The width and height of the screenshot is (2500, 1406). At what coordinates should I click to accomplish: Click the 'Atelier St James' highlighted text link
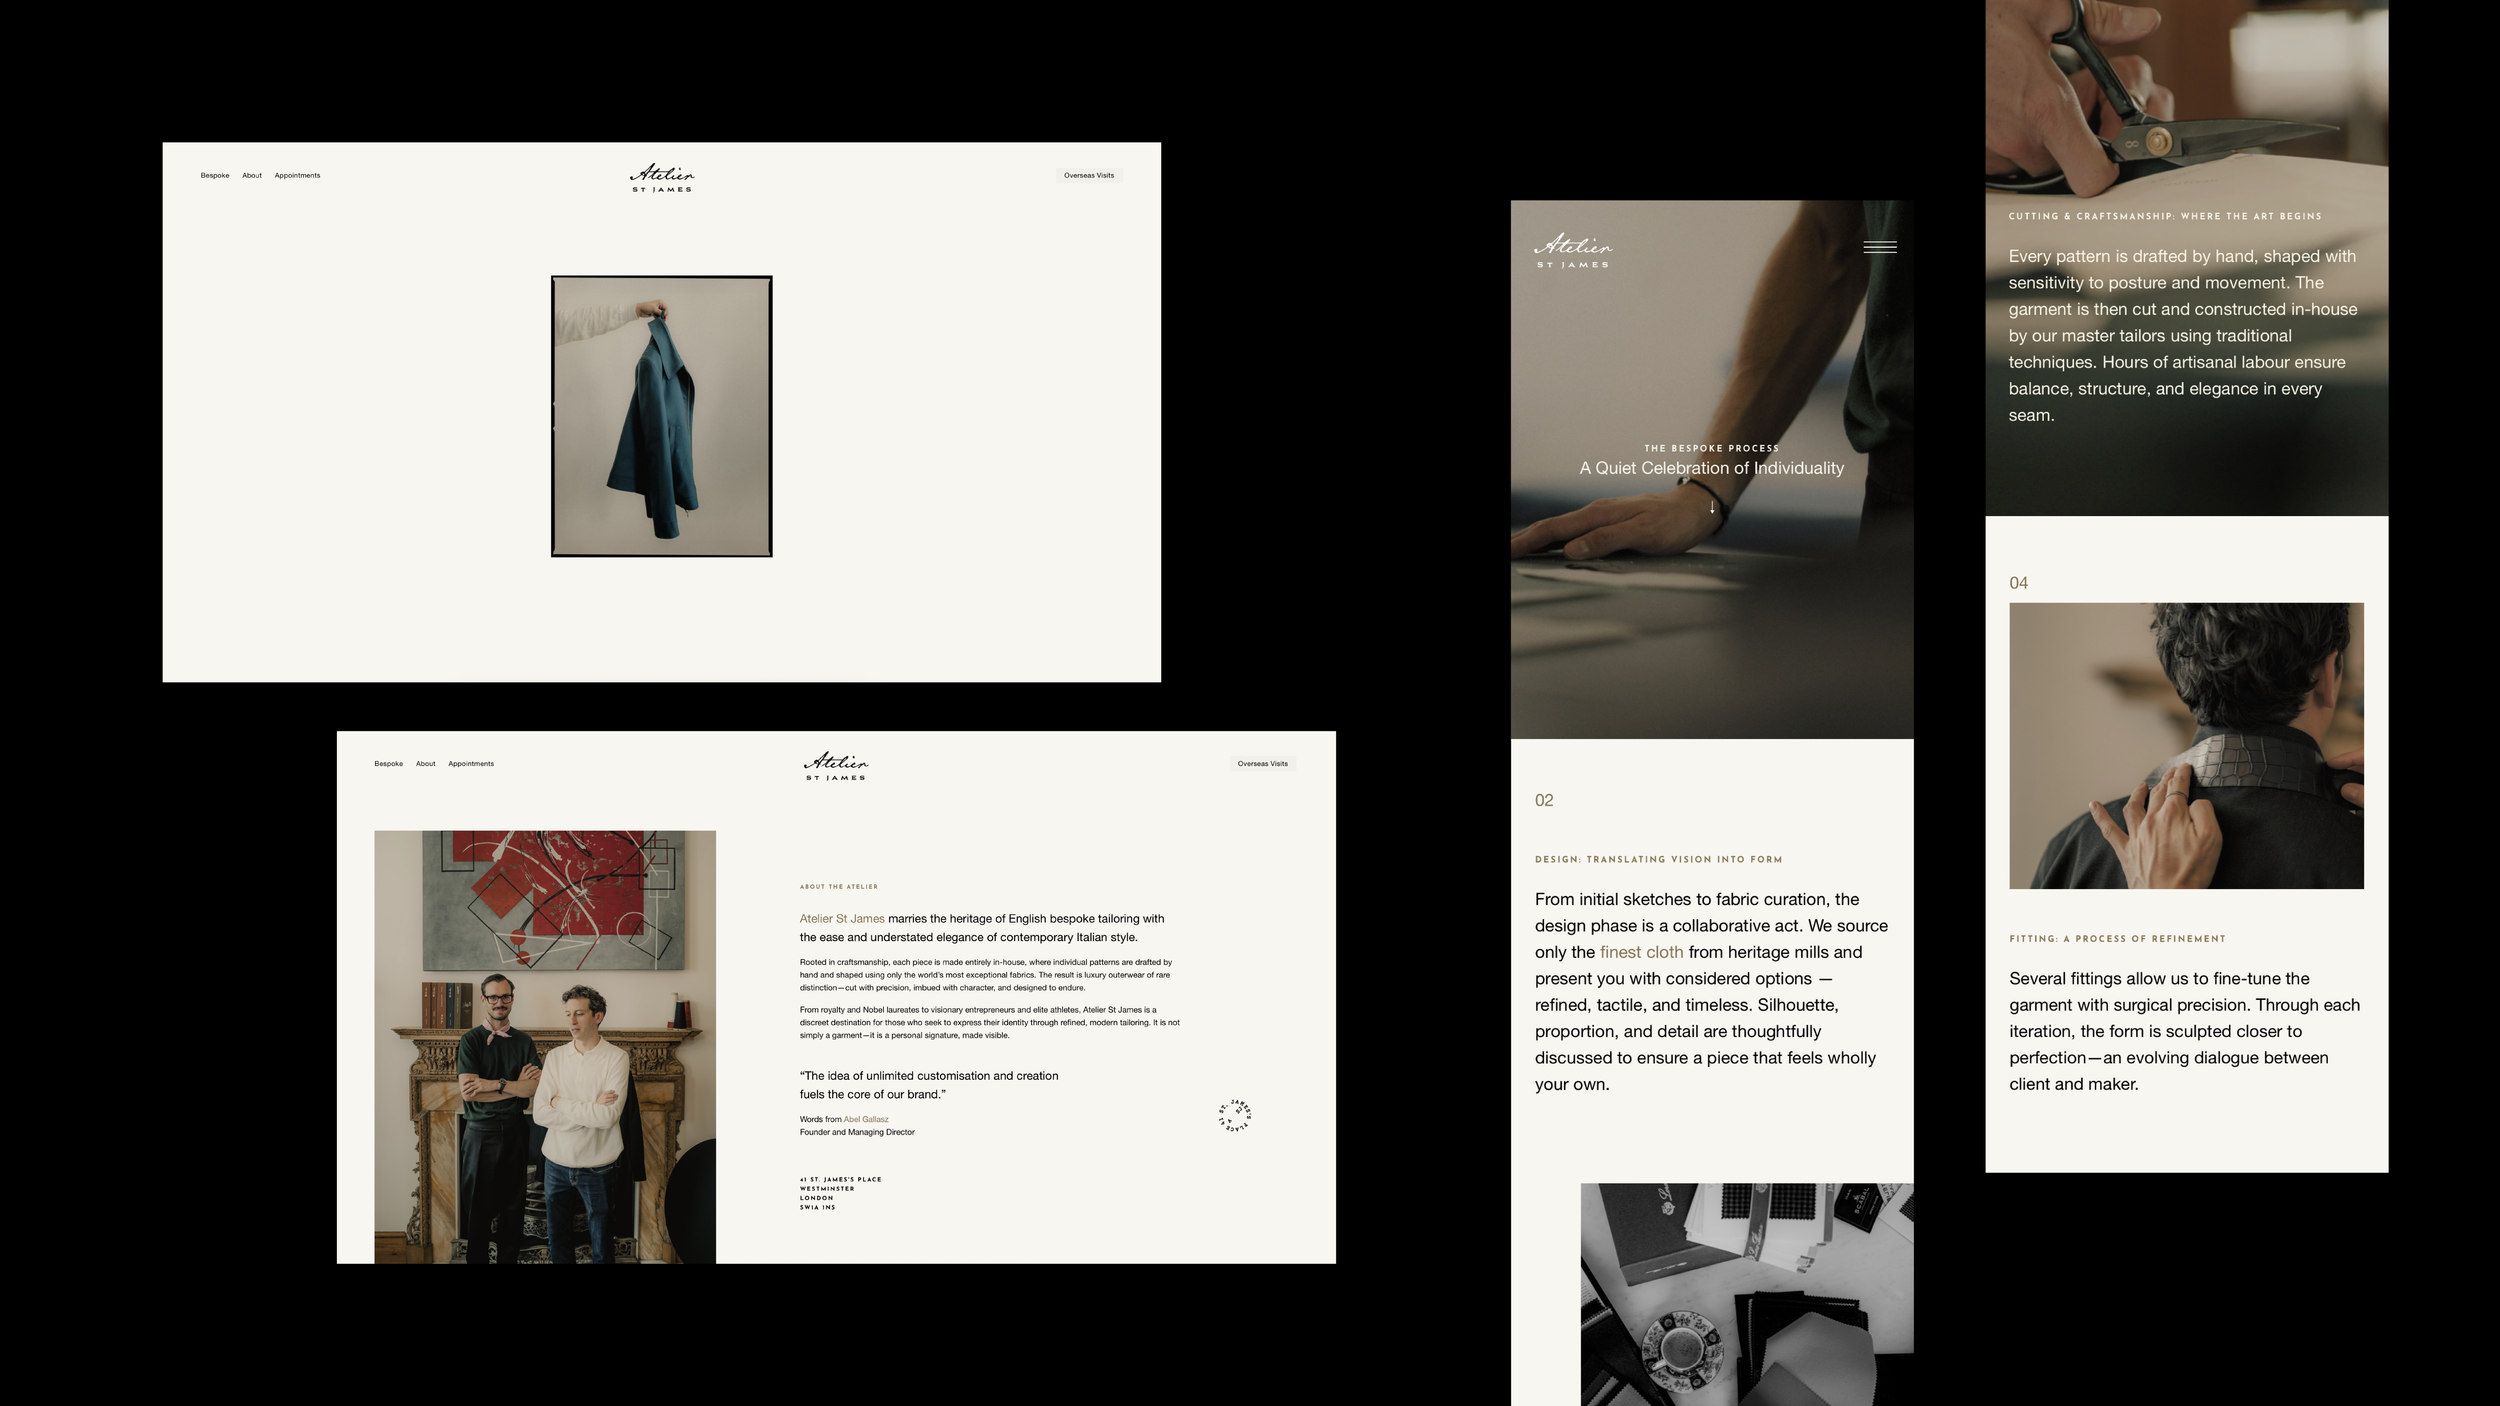842,919
